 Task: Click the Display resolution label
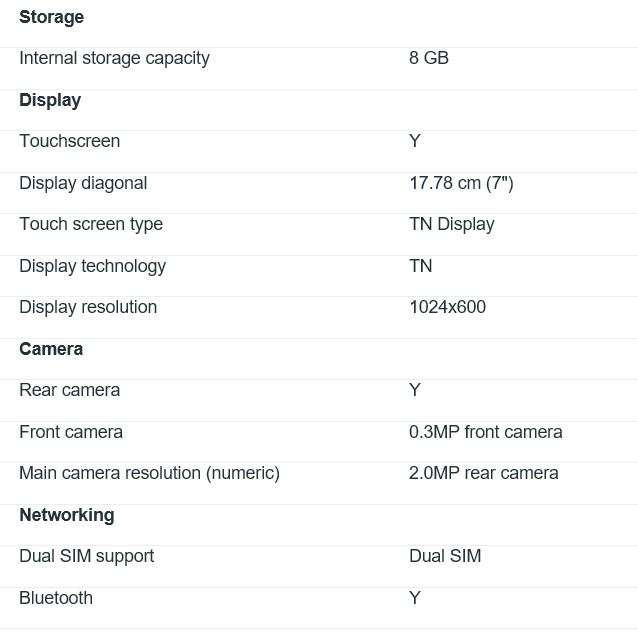click(x=88, y=307)
